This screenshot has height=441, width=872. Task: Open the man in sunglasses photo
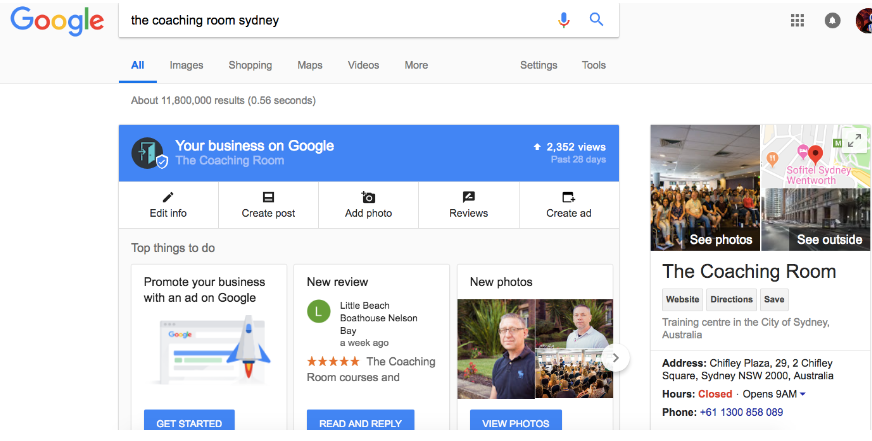[496, 349]
